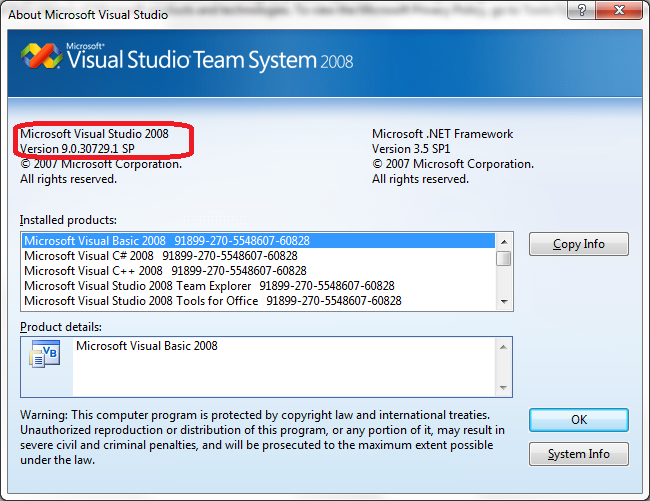Click the installed products scrollbar thumb
Image resolution: width=650 pixels, height=501 pixels.
click(505, 258)
